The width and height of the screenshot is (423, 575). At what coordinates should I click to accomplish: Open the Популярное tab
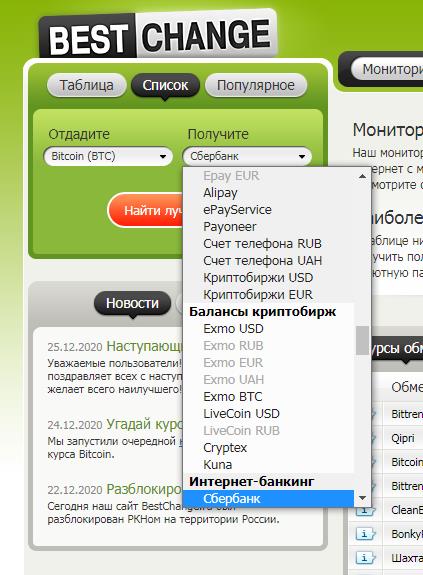(255, 85)
